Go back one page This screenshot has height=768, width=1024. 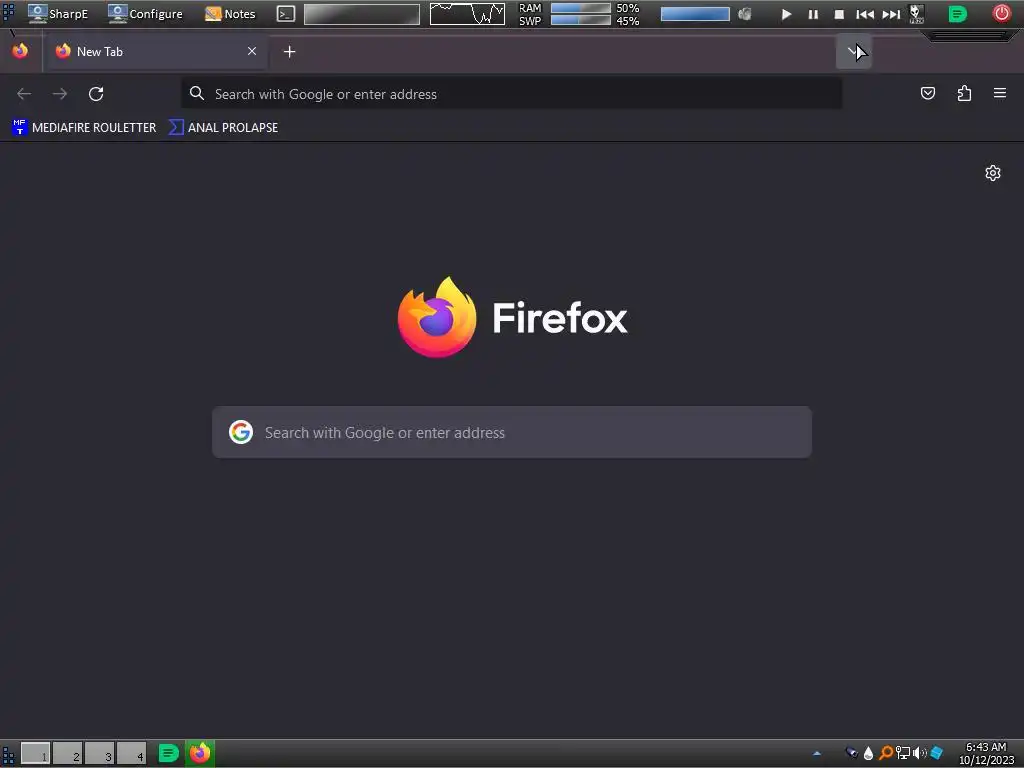pos(24,94)
